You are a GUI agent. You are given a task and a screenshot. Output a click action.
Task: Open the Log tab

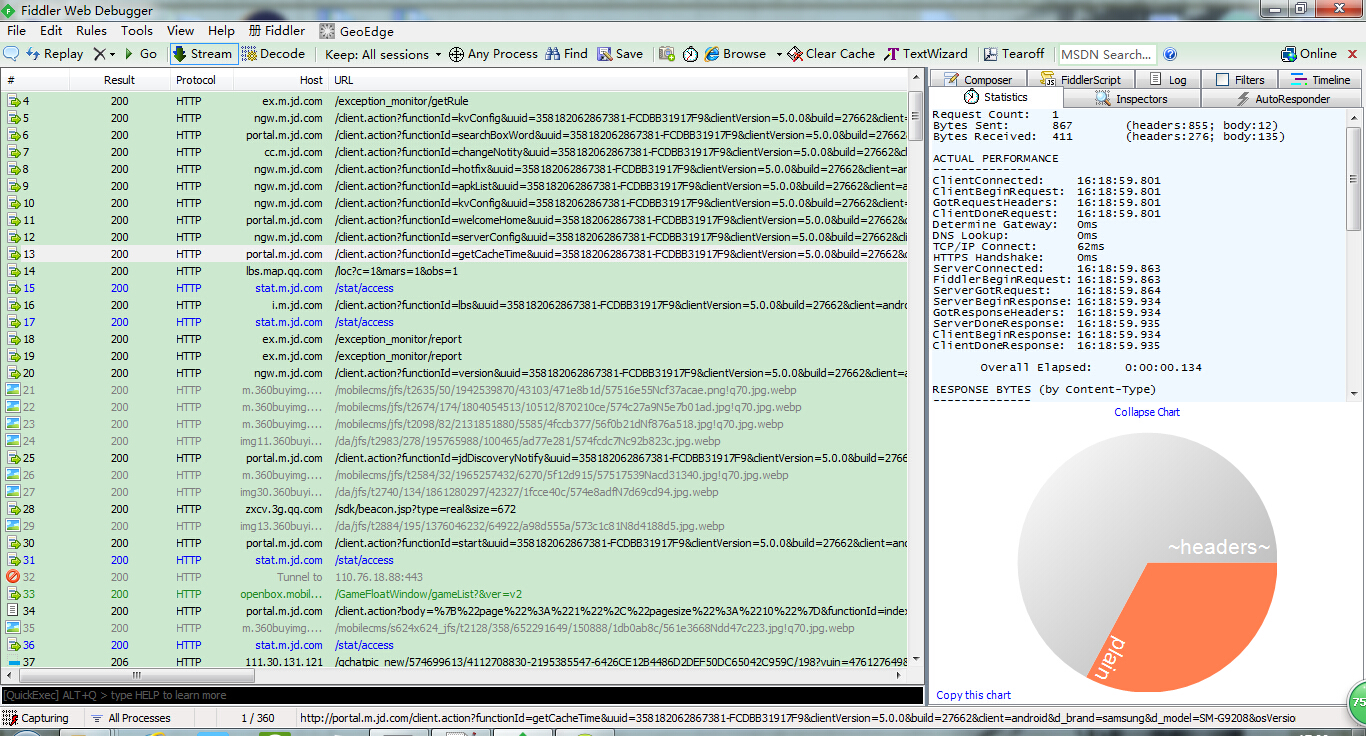tap(1167, 80)
